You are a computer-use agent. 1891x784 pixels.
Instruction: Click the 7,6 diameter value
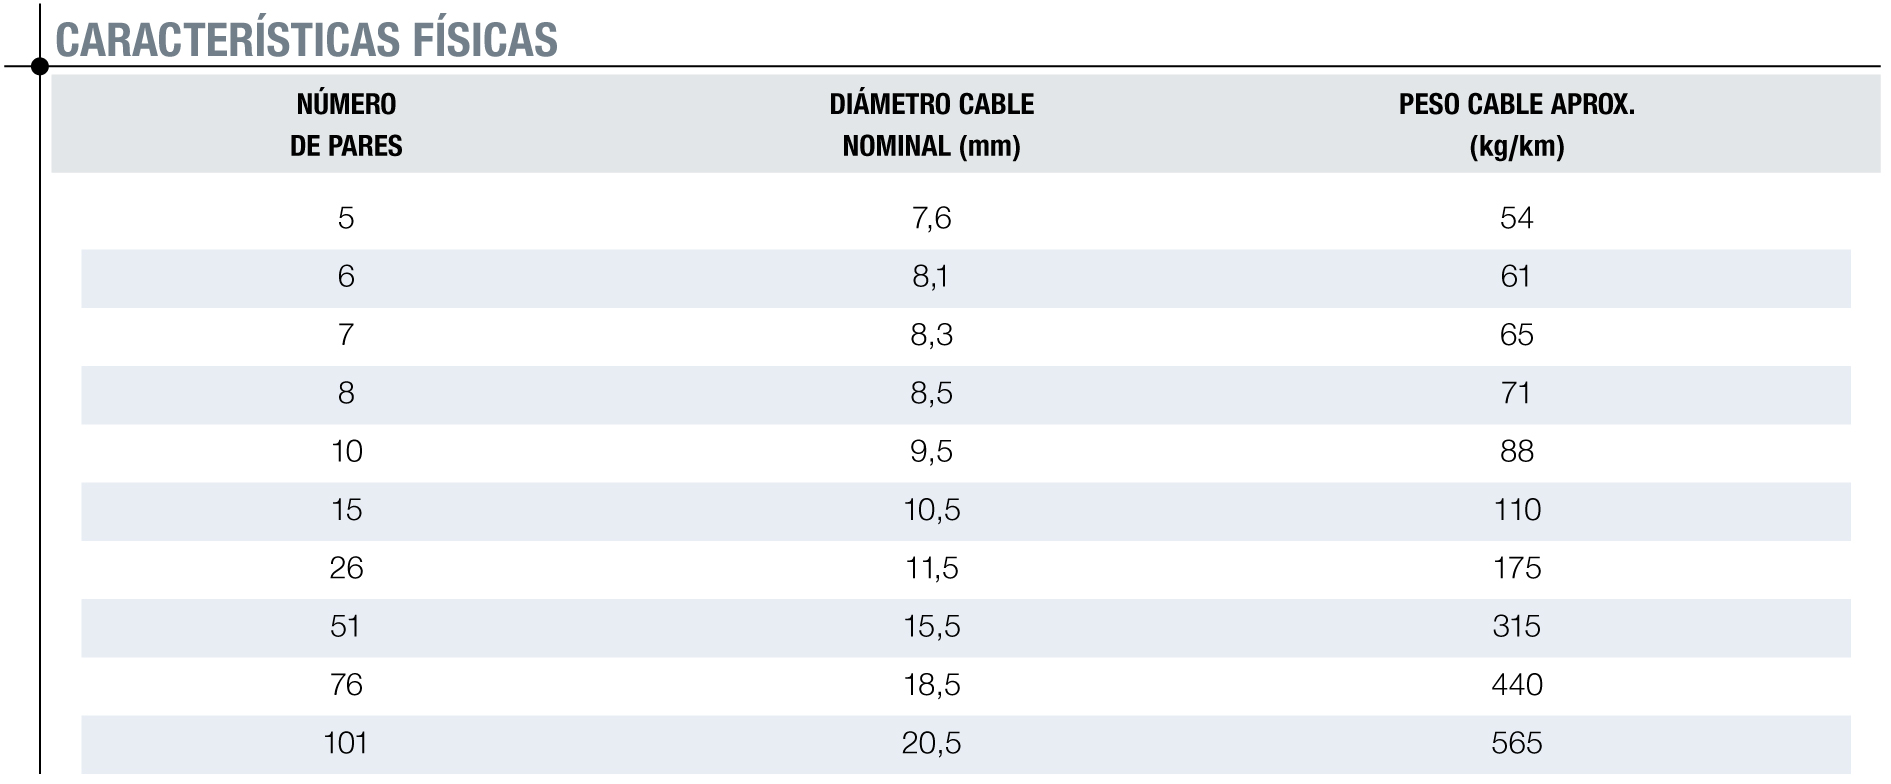[931, 218]
